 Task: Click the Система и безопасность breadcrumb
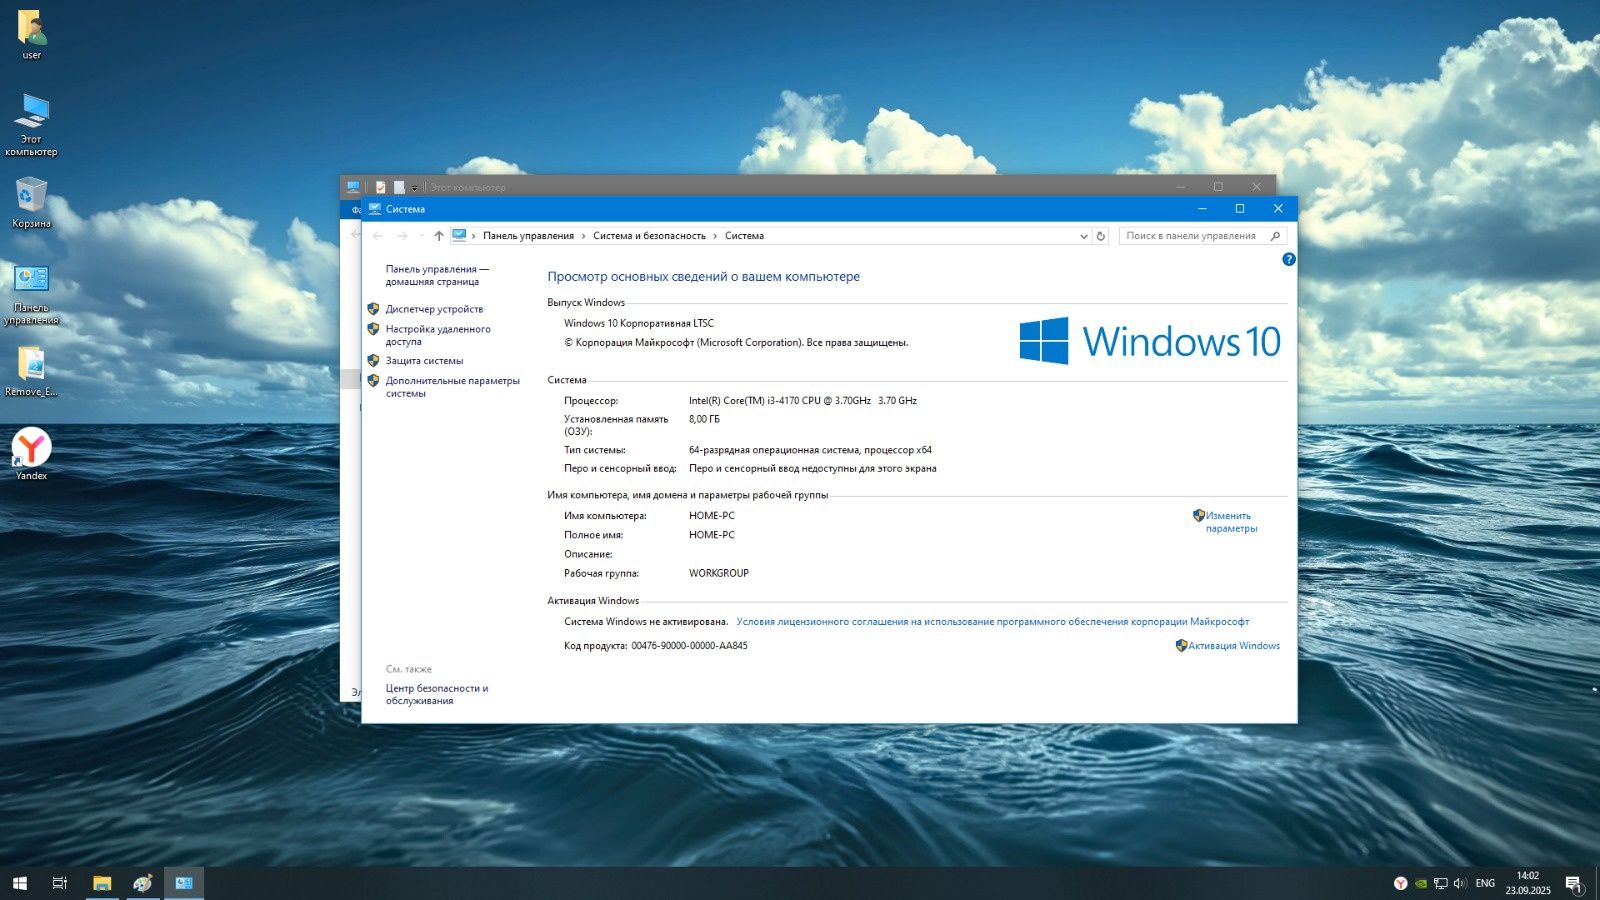pos(649,236)
